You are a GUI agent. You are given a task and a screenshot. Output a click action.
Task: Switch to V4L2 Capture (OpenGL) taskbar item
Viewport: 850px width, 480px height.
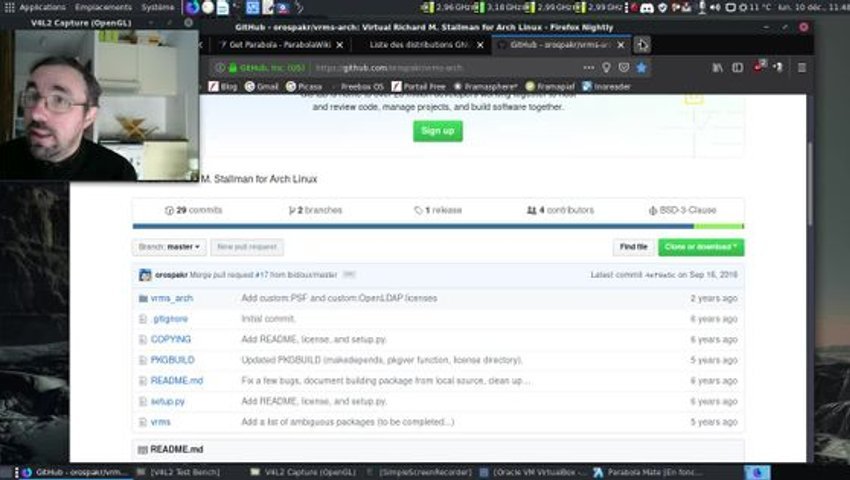(304, 472)
